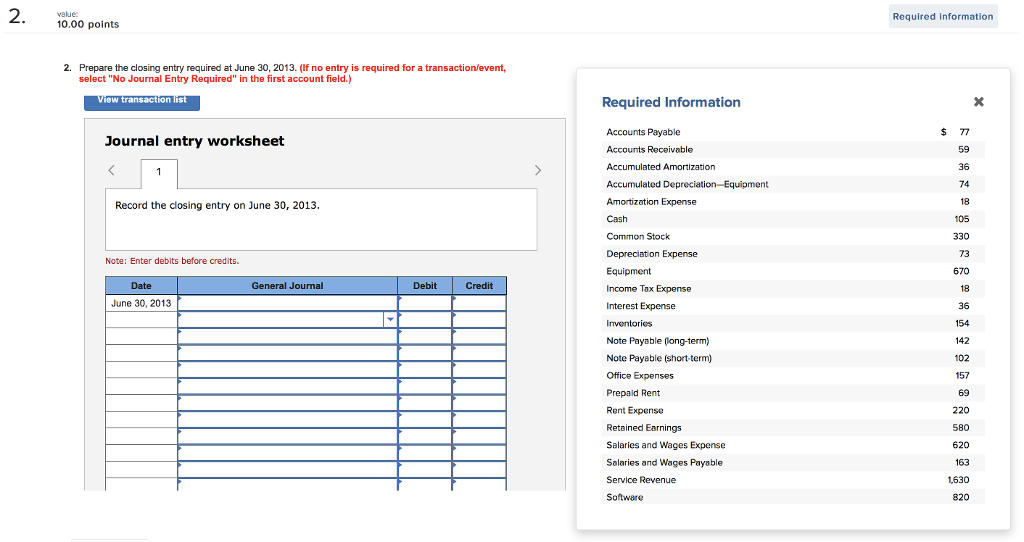This screenshot has width=1024, height=542.
Task: Click the Credit column header
Action: 479,285
